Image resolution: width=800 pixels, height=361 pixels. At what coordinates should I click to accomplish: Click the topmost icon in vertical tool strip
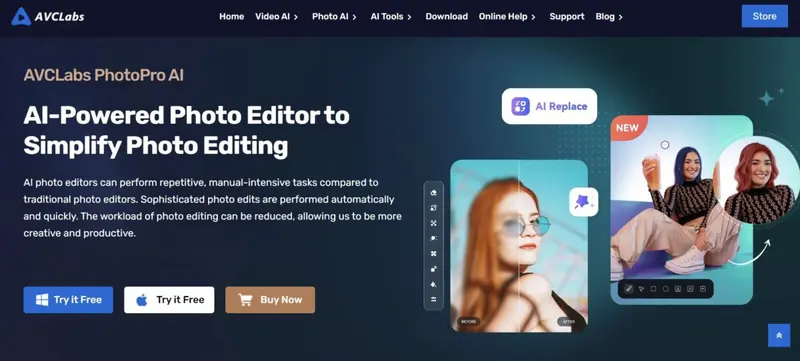point(434,193)
